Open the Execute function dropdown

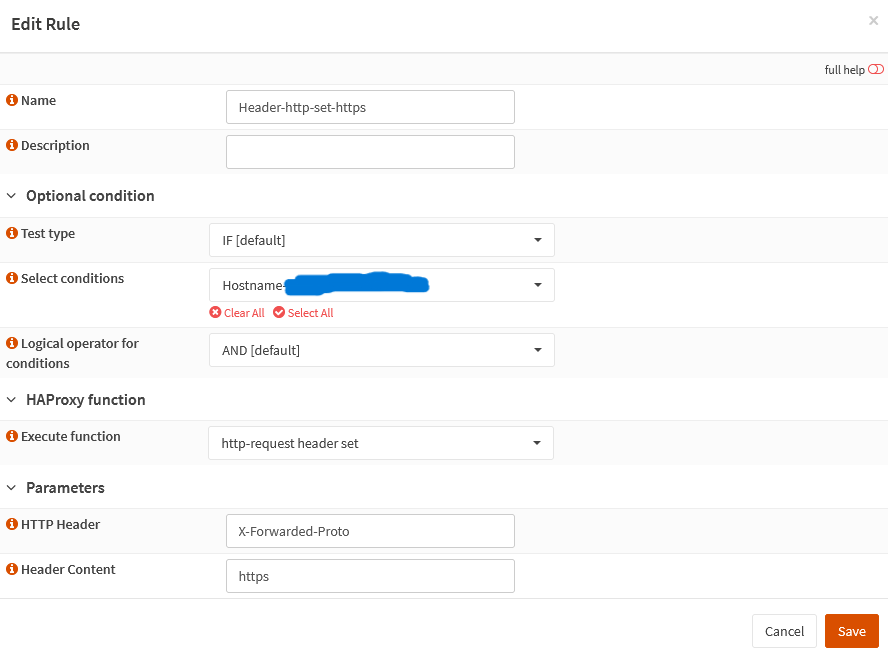[x=380, y=443]
